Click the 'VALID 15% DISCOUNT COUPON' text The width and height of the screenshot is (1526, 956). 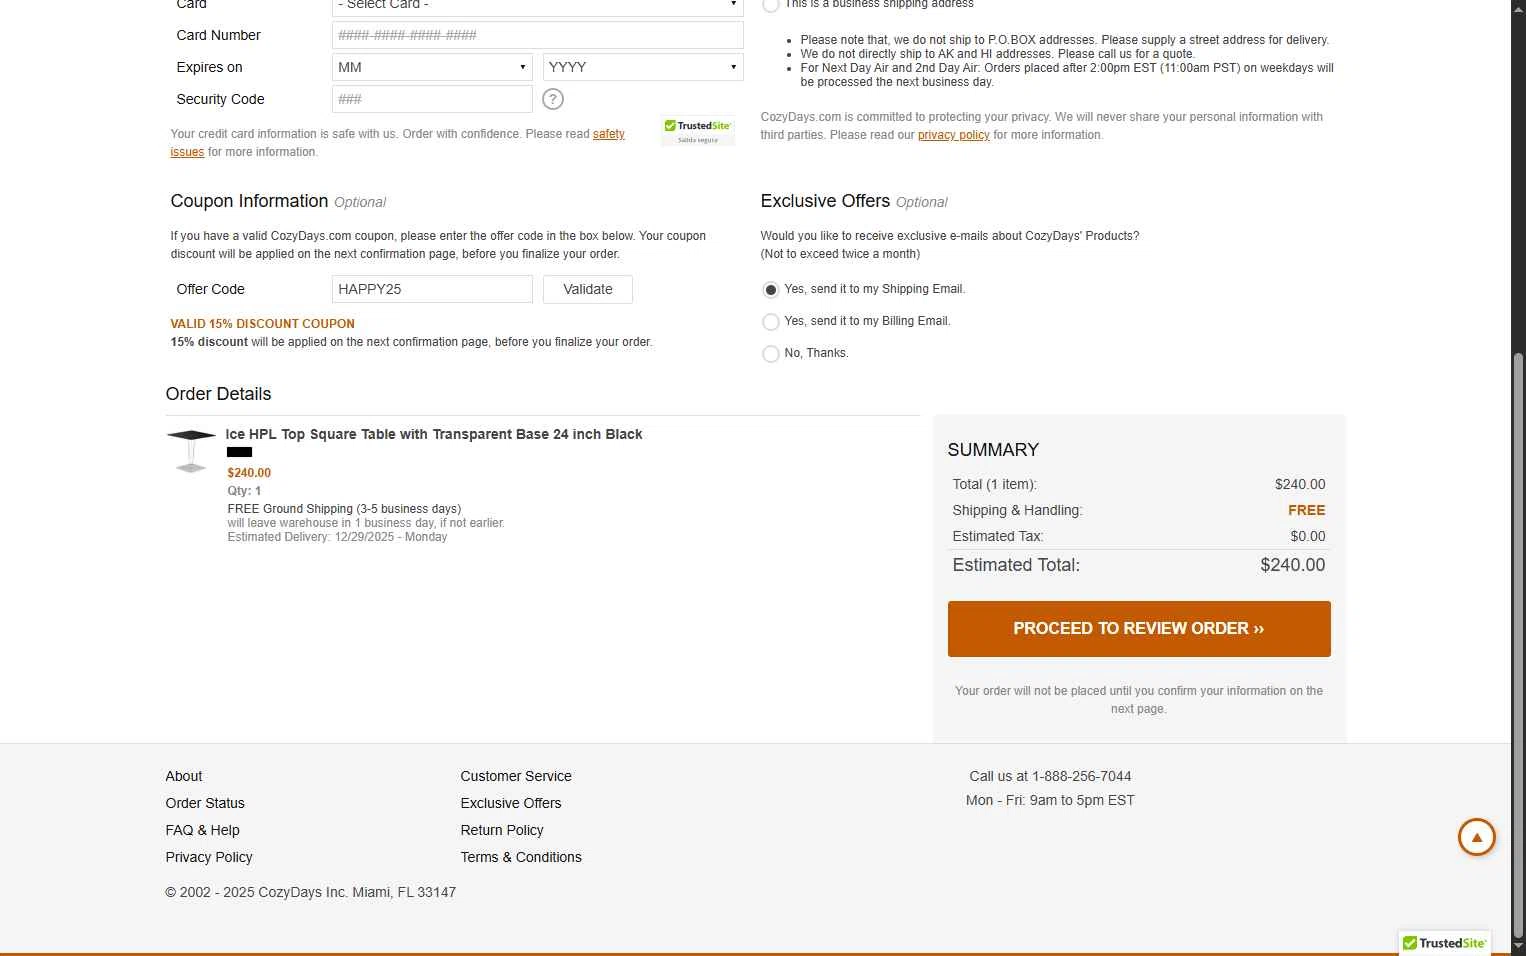(263, 324)
